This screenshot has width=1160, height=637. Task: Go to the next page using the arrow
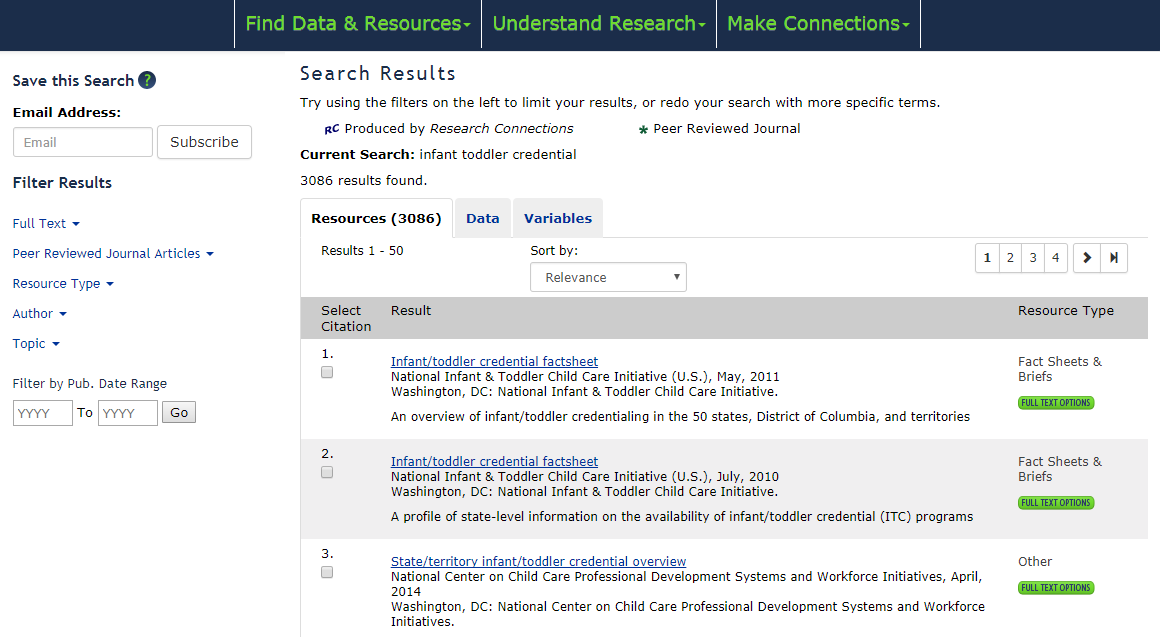tap(1086, 257)
